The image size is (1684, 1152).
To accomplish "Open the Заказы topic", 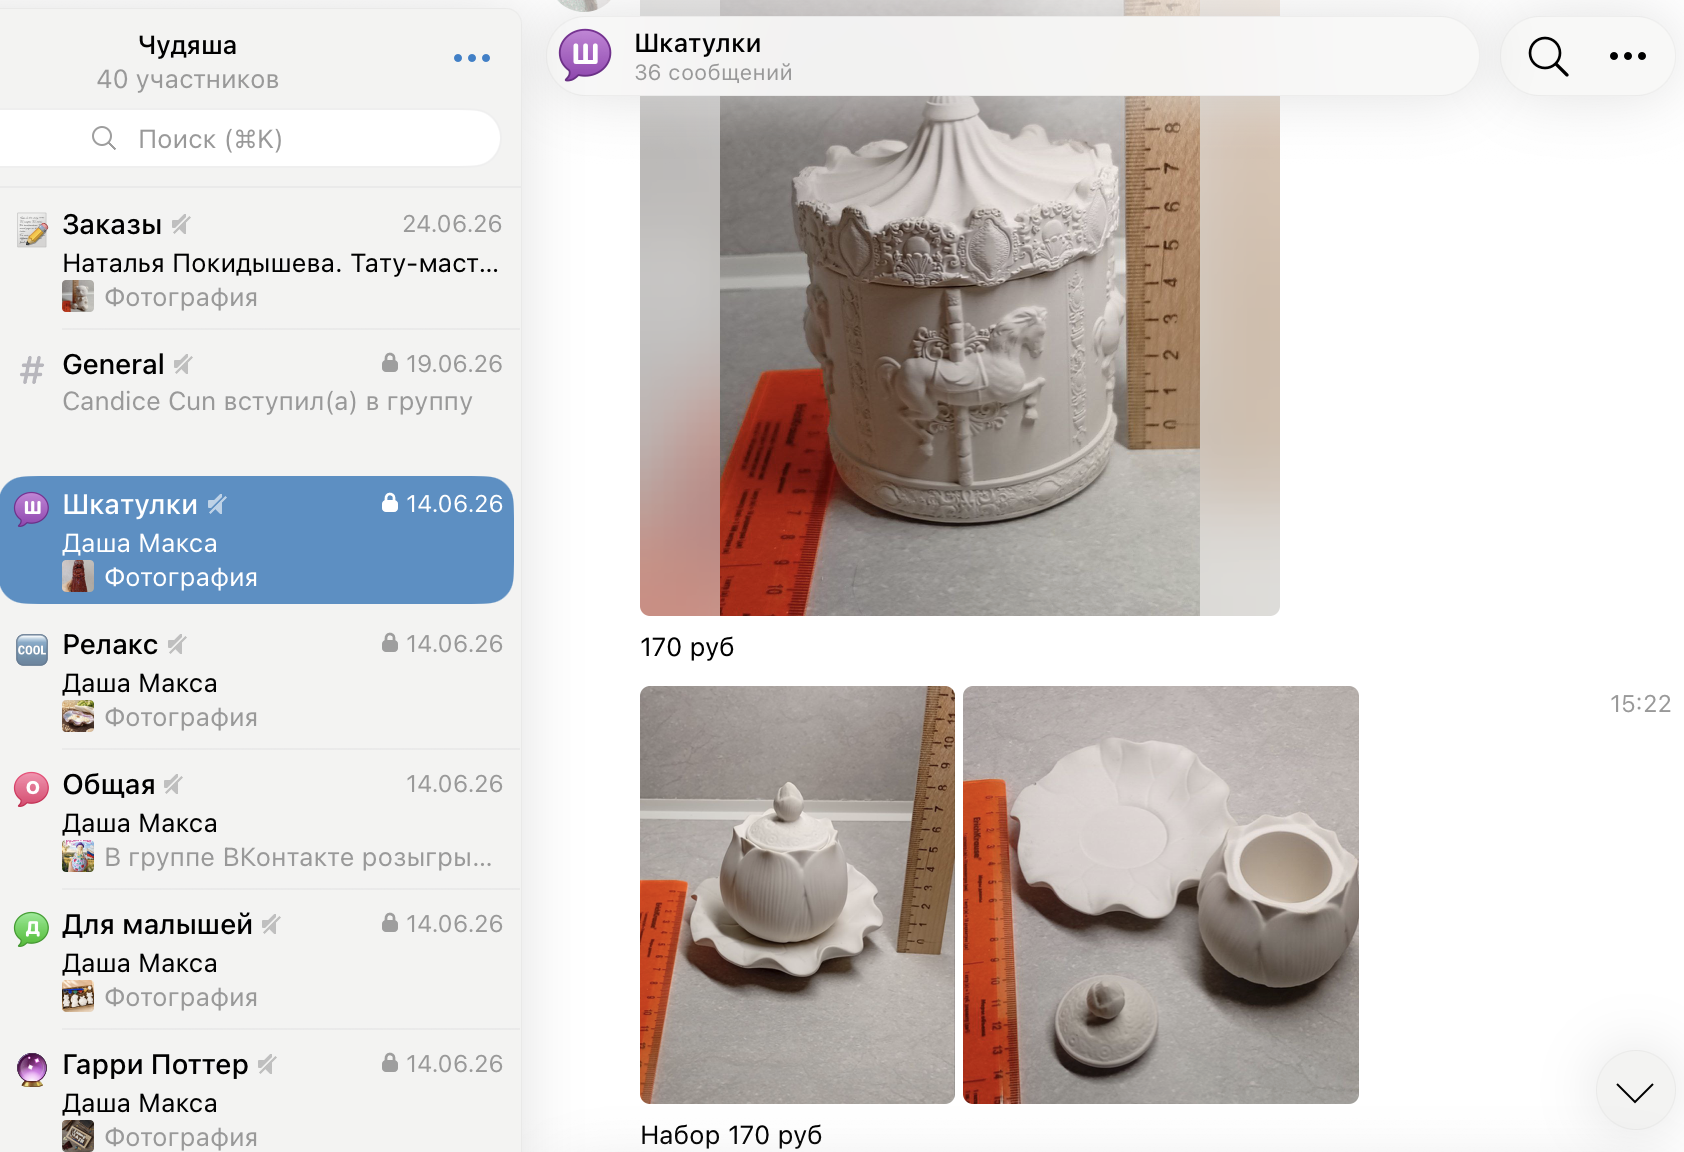I will point(260,259).
